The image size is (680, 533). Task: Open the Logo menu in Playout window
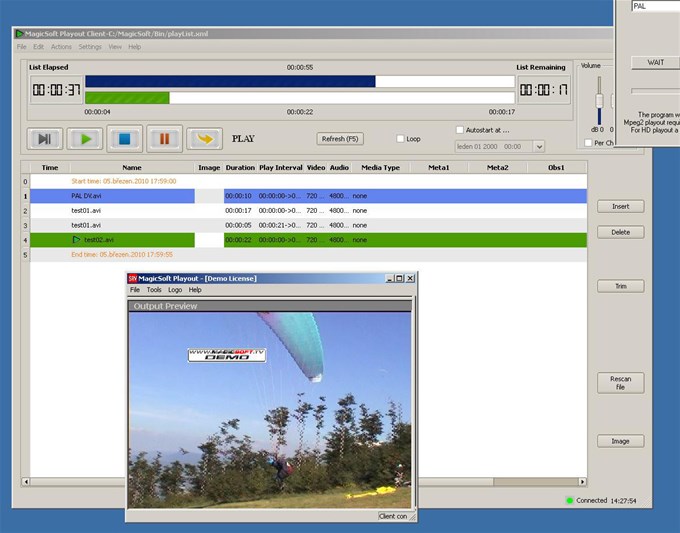click(x=175, y=290)
